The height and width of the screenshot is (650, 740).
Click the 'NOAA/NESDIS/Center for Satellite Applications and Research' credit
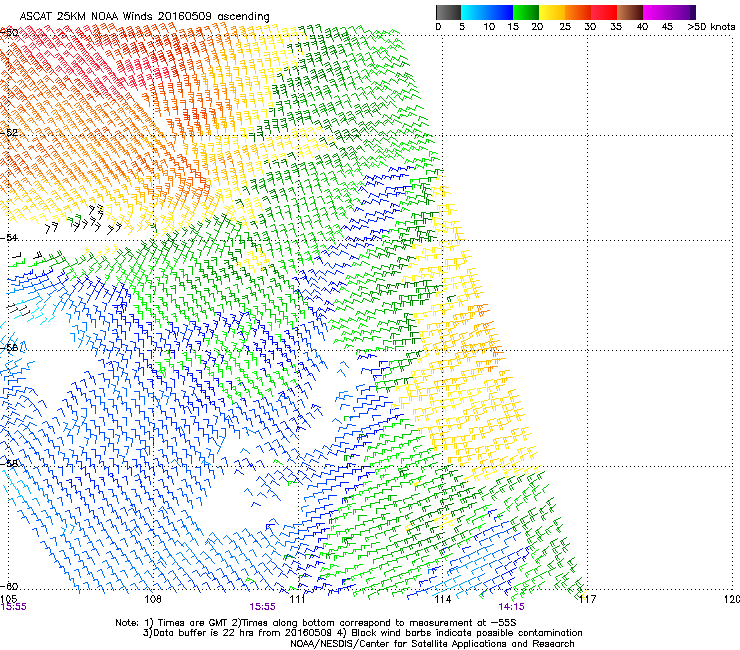point(432,644)
